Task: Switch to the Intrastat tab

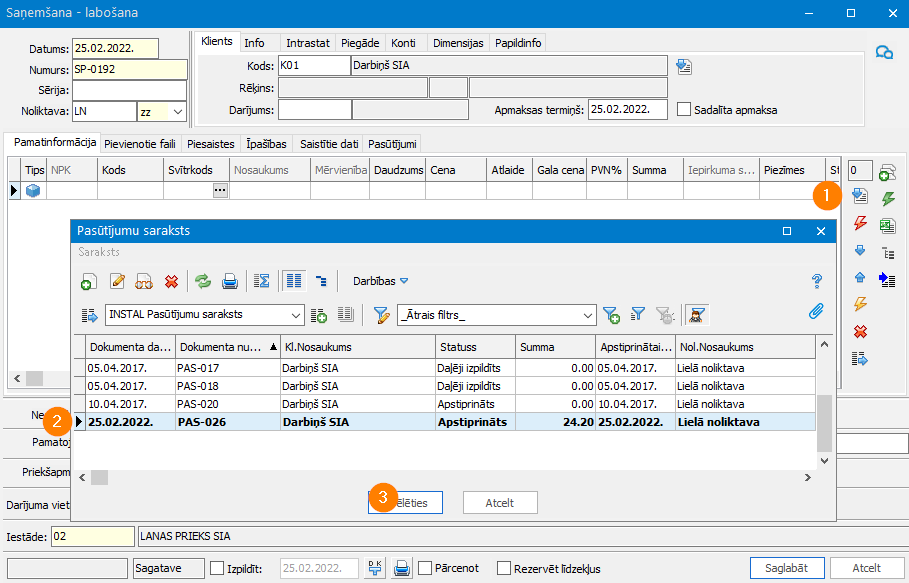Action: pos(308,43)
